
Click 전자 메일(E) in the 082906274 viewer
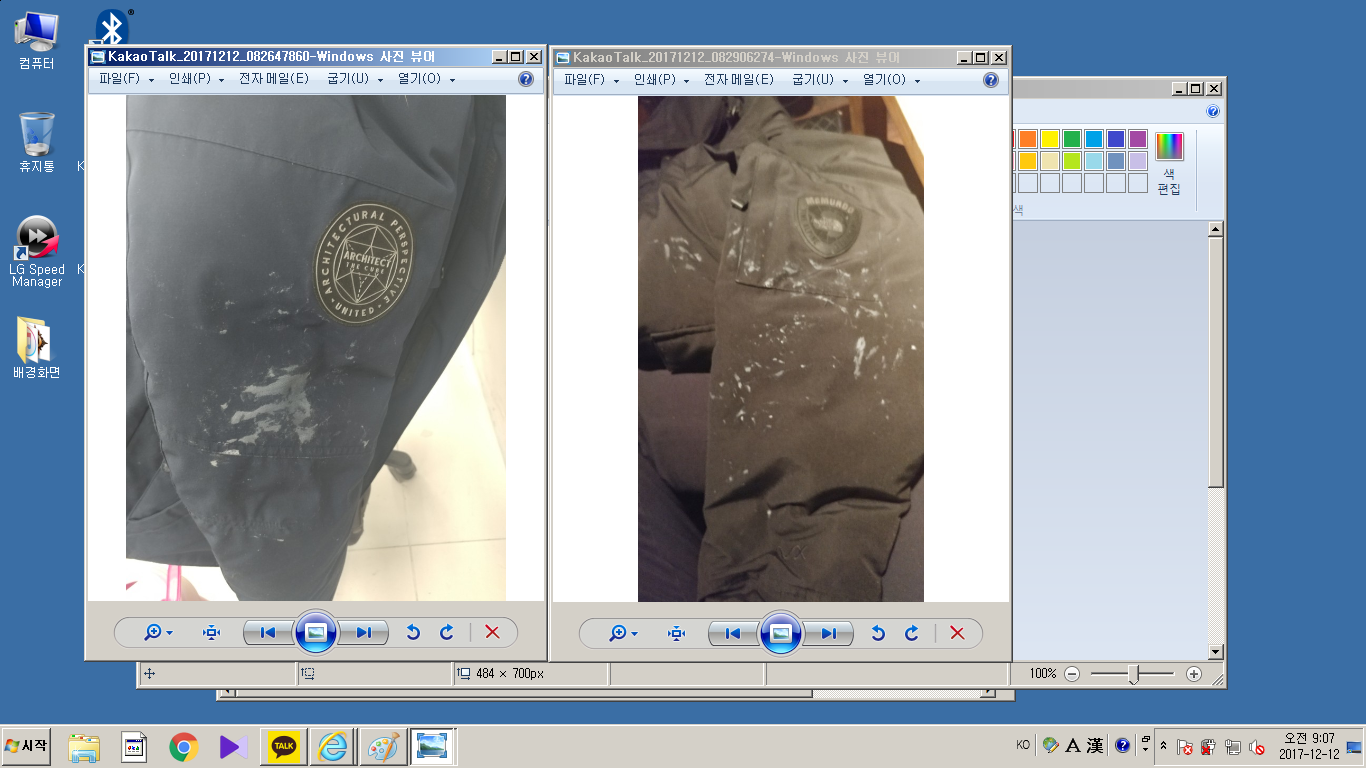(x=738, y=80)
